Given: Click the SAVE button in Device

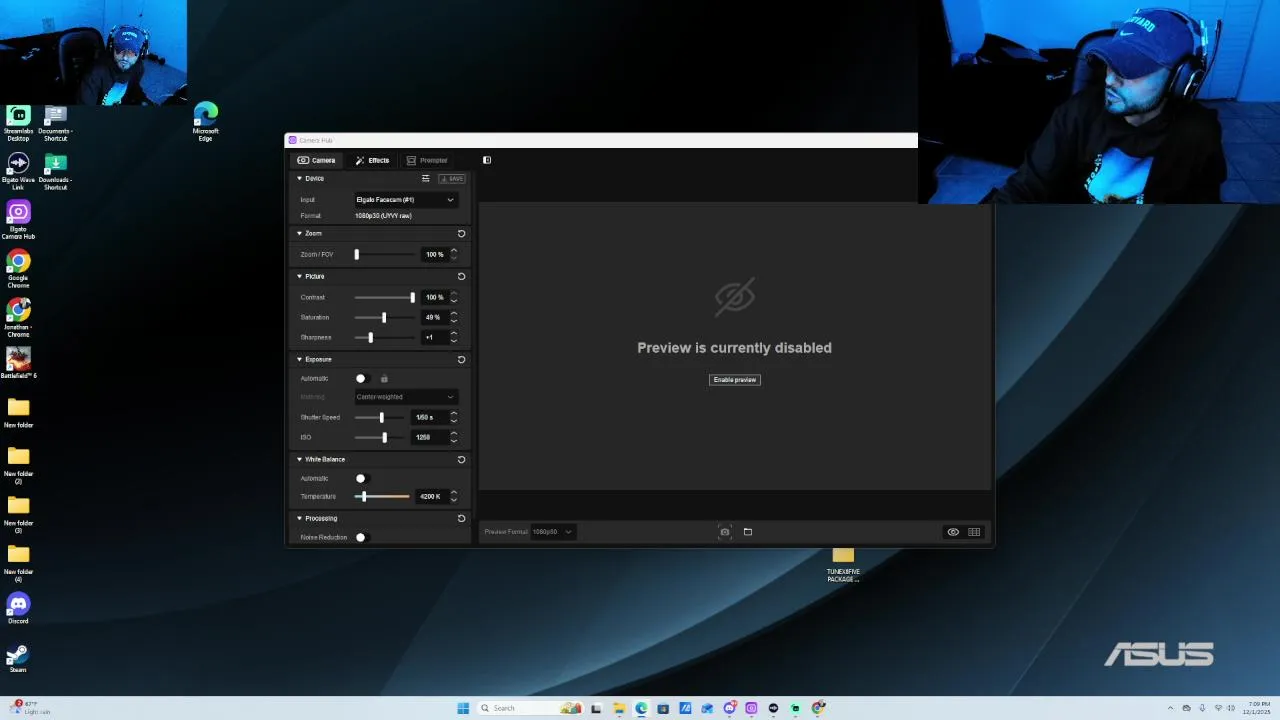Looking at the screenshot, I should click(451, 179).
